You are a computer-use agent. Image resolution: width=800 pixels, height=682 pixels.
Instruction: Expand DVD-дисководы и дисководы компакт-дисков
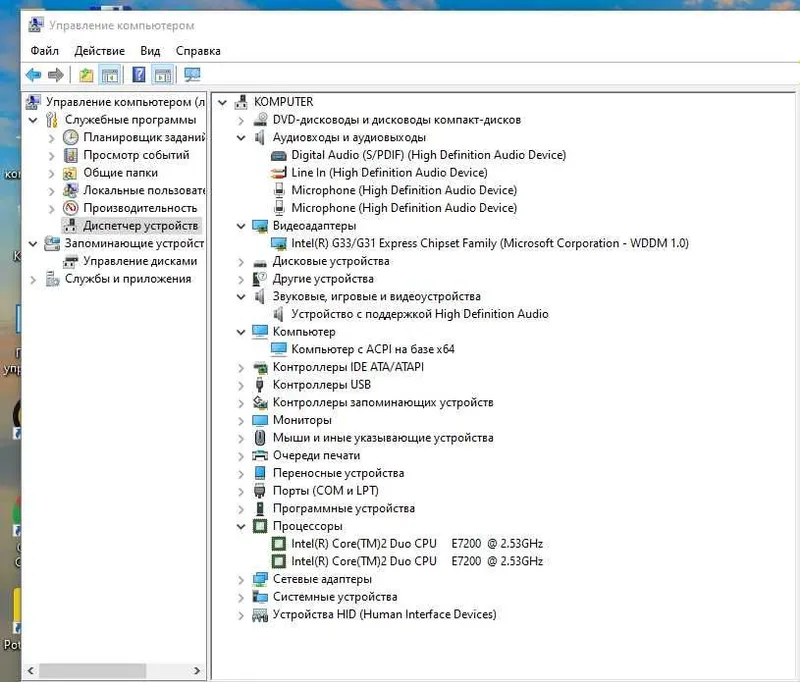[241, 120]
